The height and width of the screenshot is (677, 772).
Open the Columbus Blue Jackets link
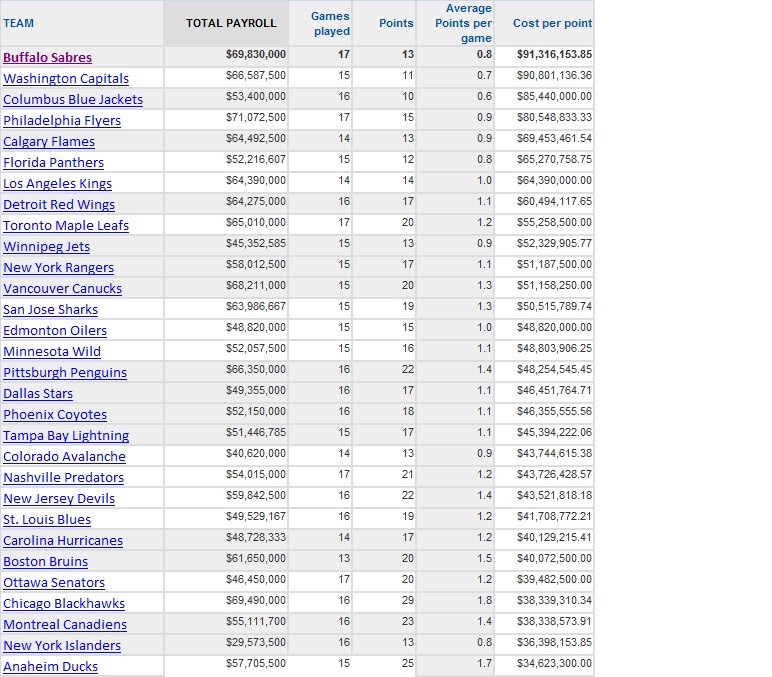[x=73, y=99]
